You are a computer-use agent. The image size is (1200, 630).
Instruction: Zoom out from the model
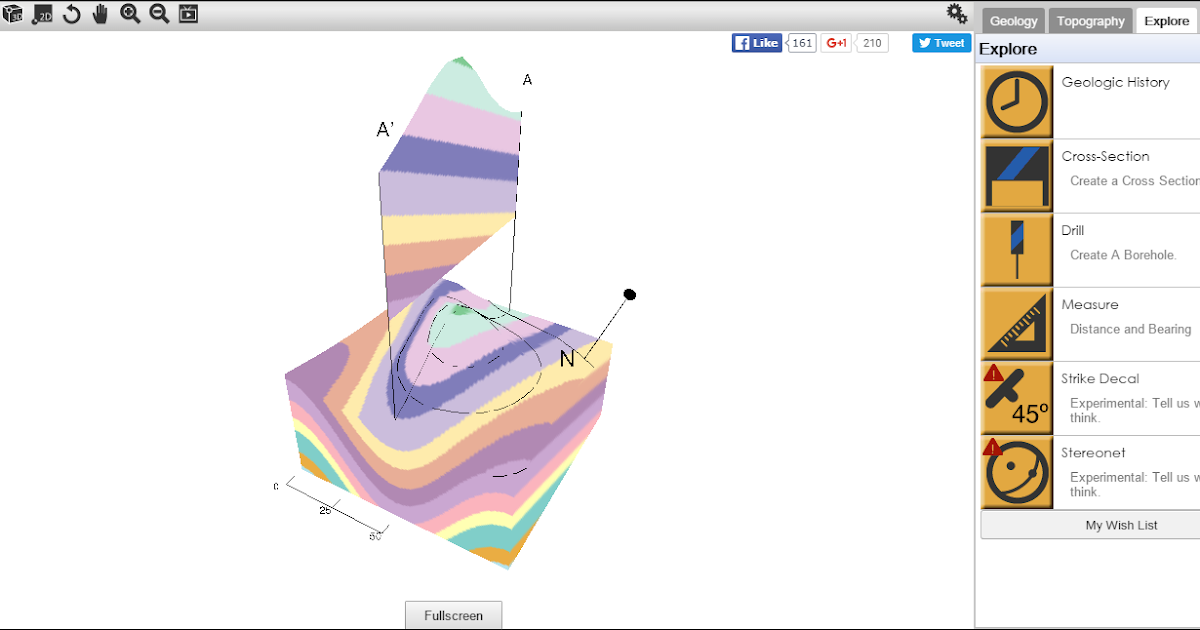pyautogui.click(x=159, y=14)
